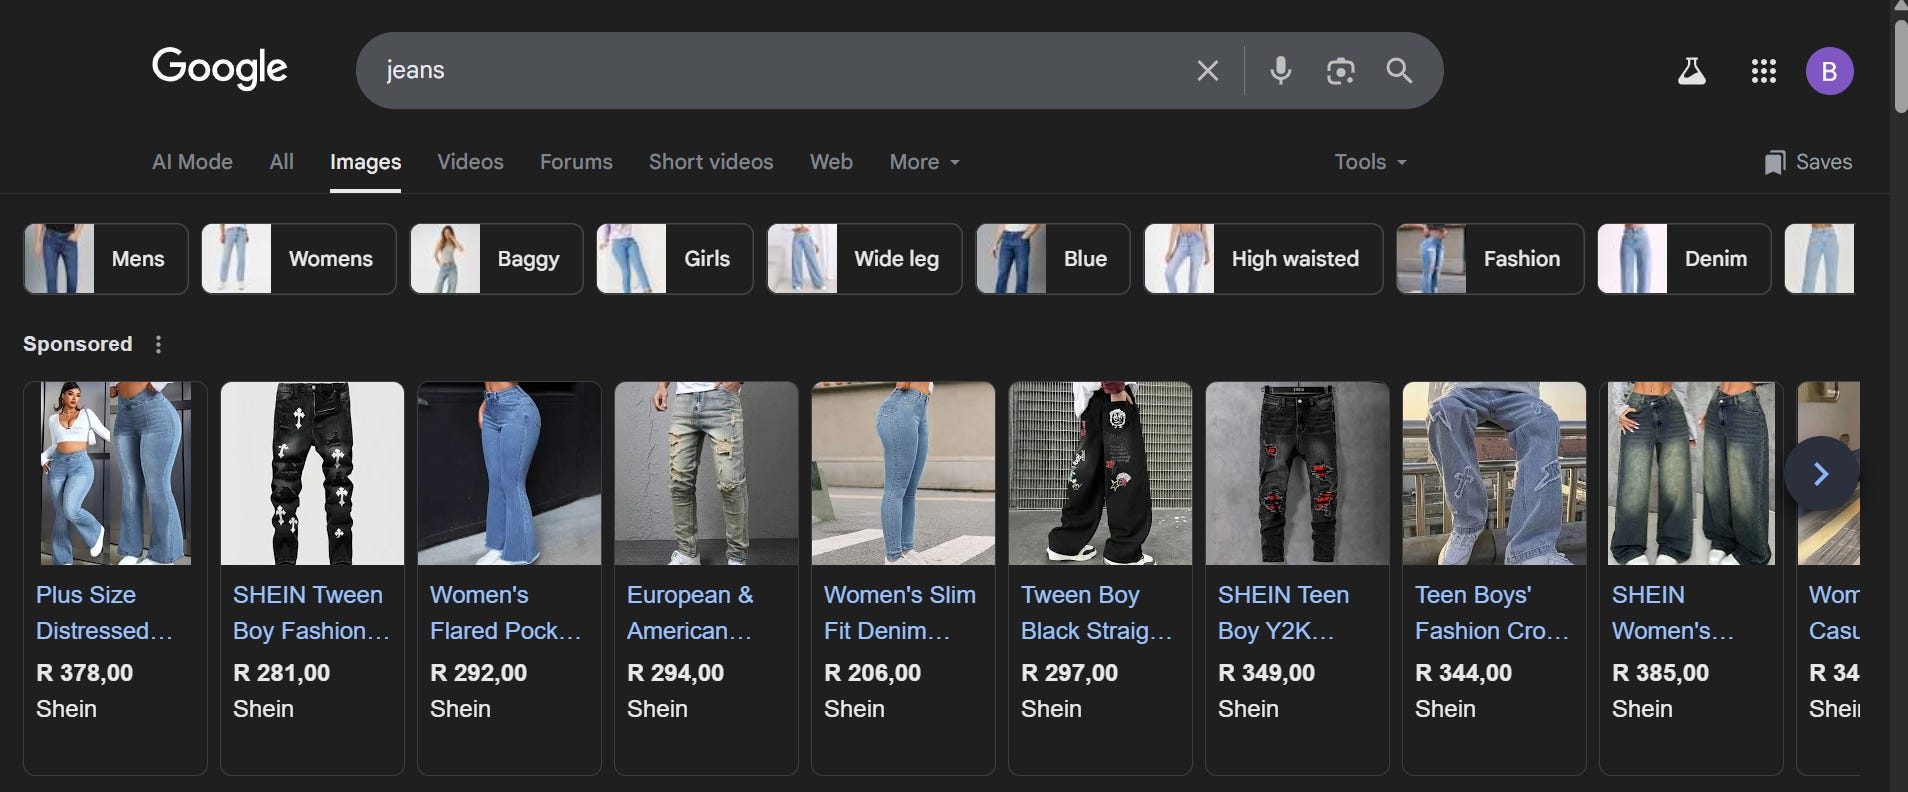The image size is (1908, 792).
Task: Click the Sponsored label
Action: click(x=77, y=344)
